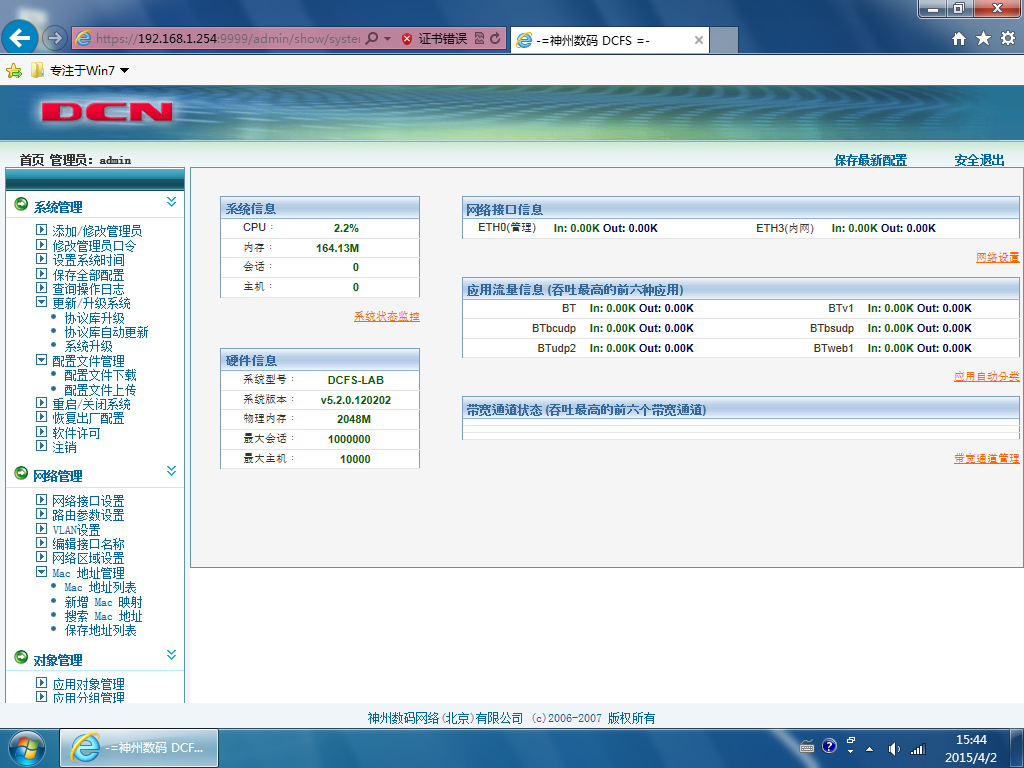
Task: Click the 首页 home breadcrumb text
Action: pyautogui.click(x=31, y=160)
